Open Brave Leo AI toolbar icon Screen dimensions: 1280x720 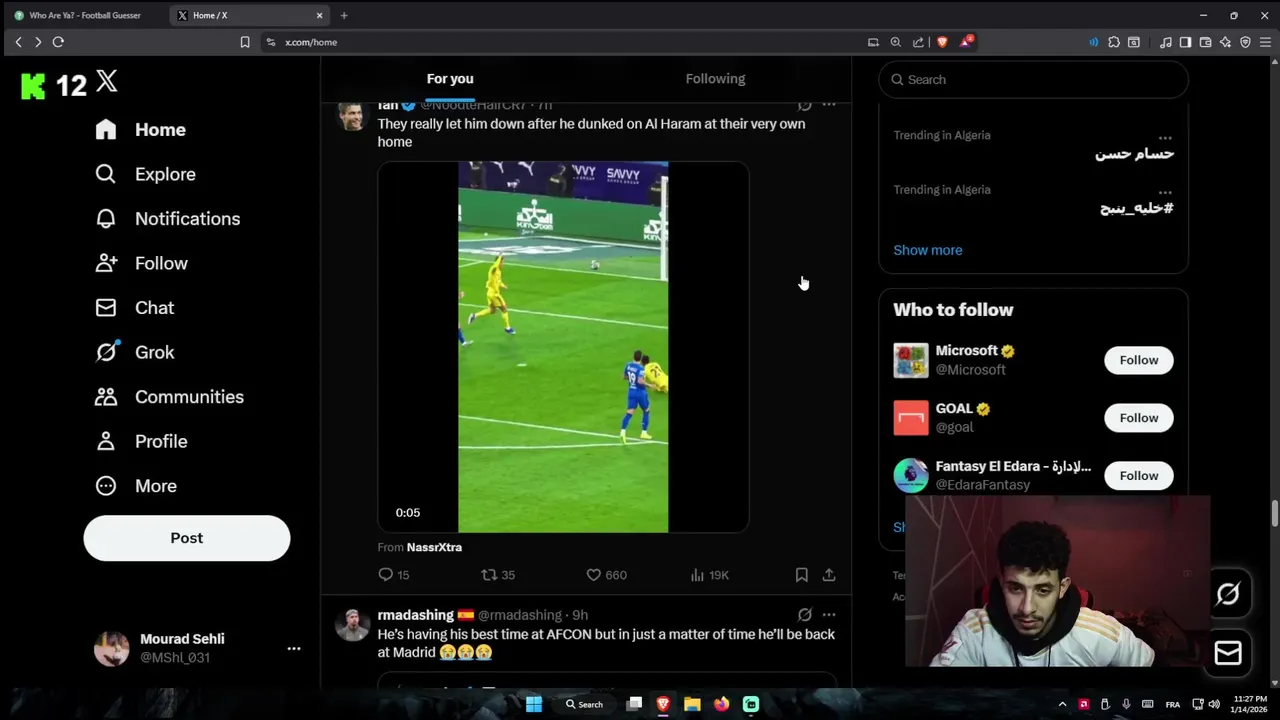click(x=1225, y=42)
